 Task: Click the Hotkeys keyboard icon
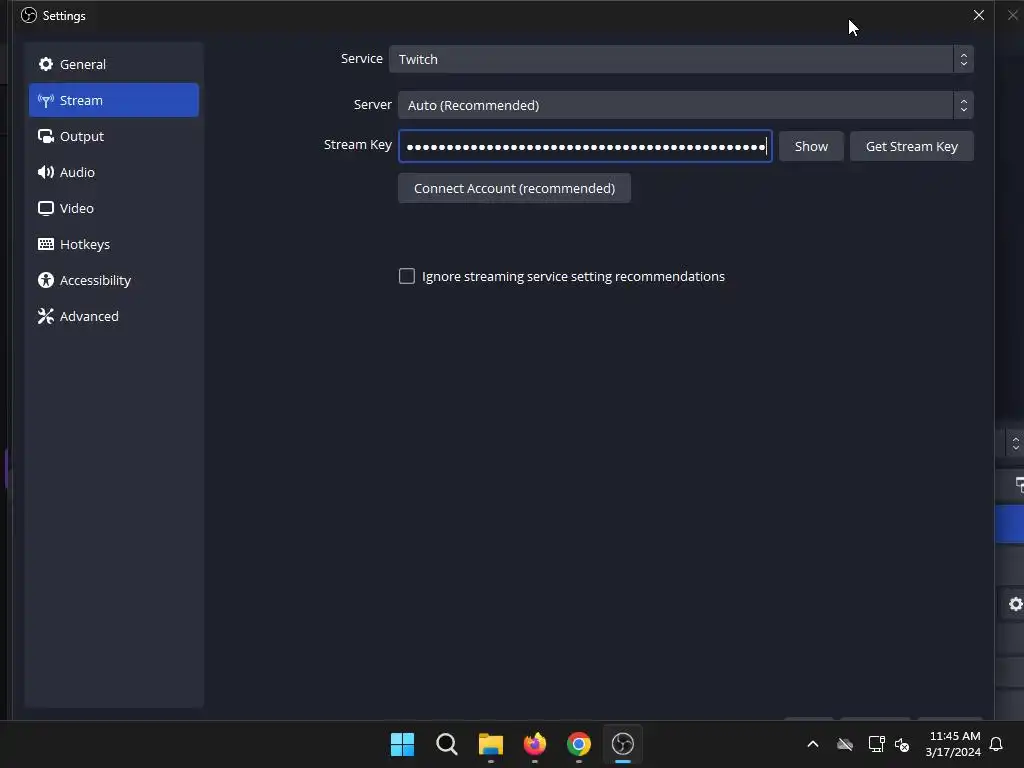pos(46,244)
